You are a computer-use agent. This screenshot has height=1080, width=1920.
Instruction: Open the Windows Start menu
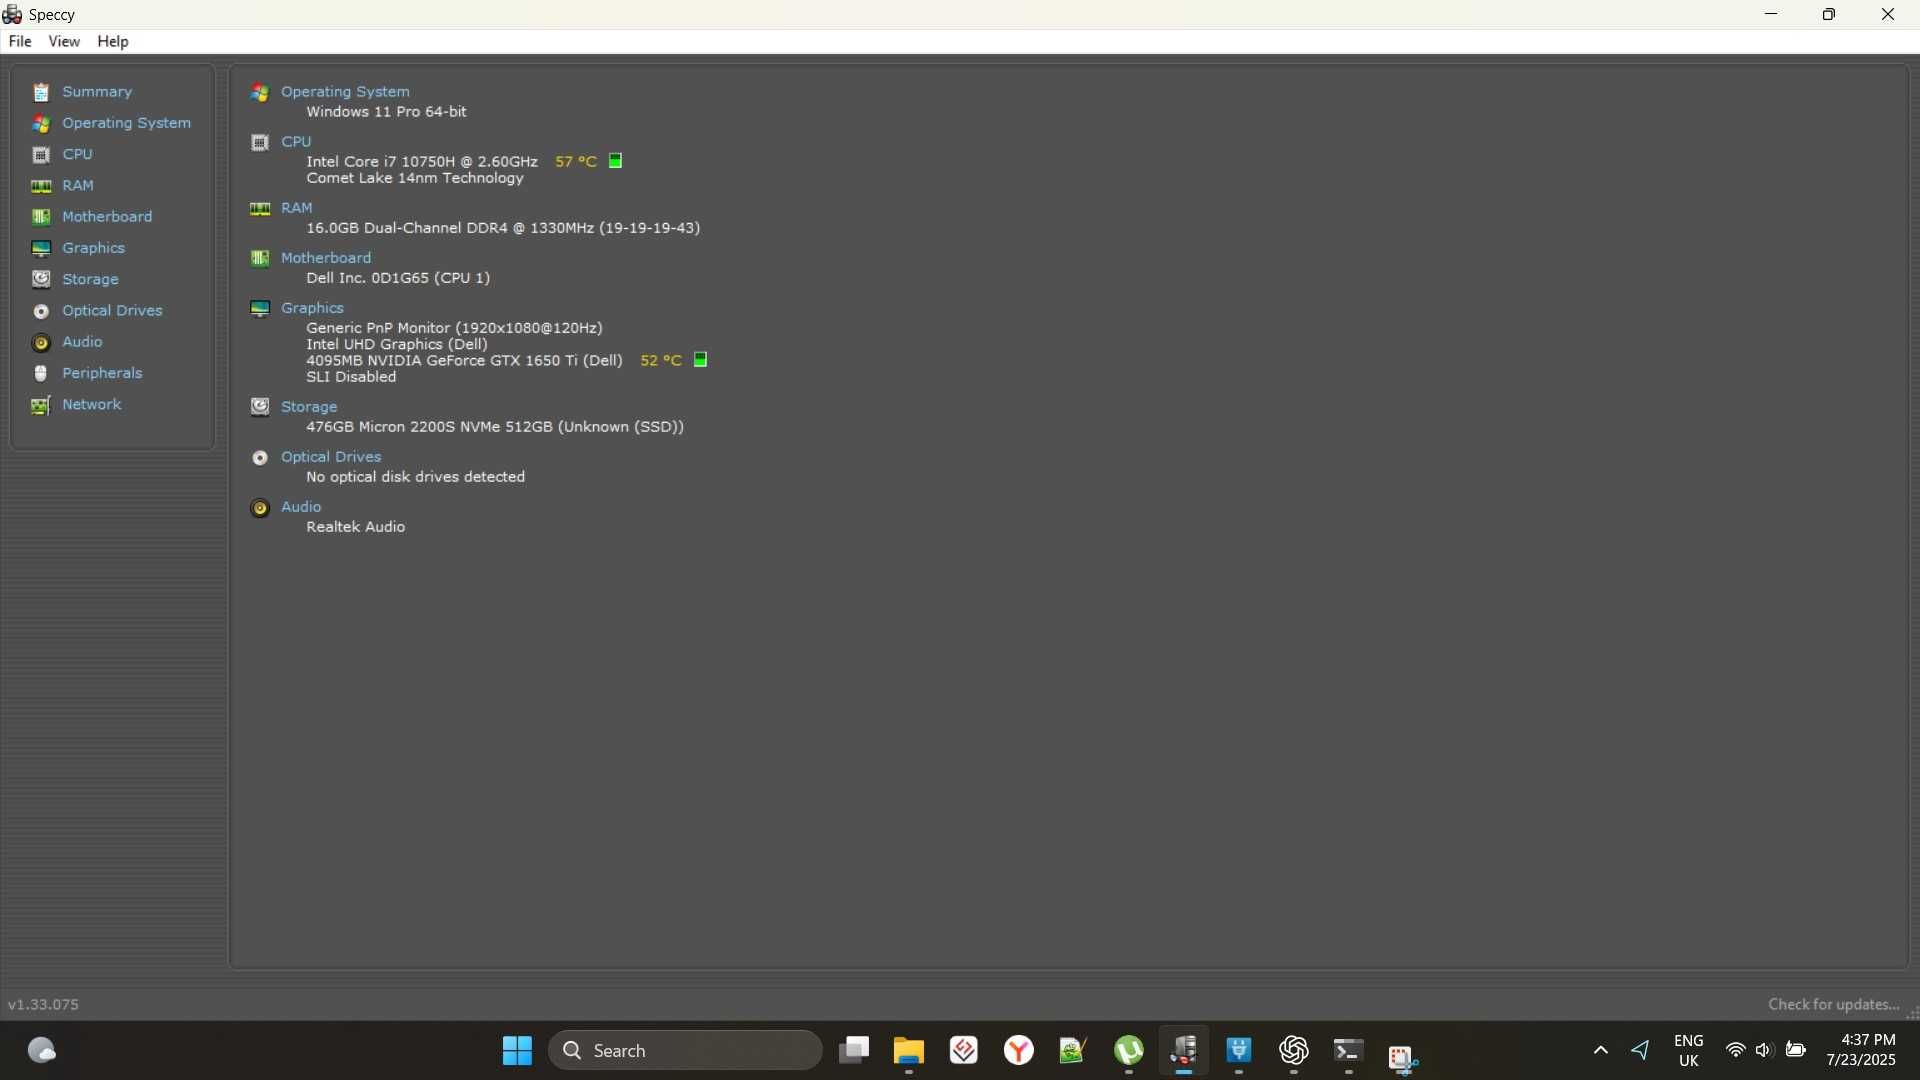tap(517, 1051)
